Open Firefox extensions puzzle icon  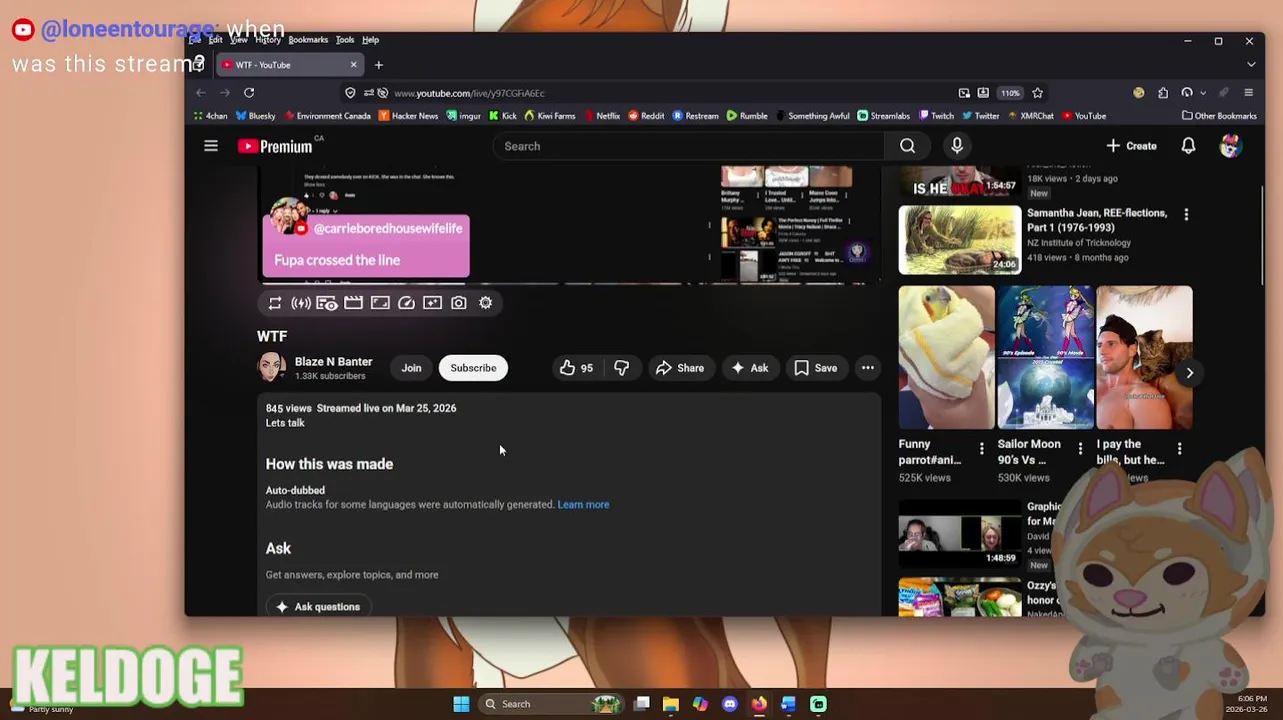click(1163, 93)
